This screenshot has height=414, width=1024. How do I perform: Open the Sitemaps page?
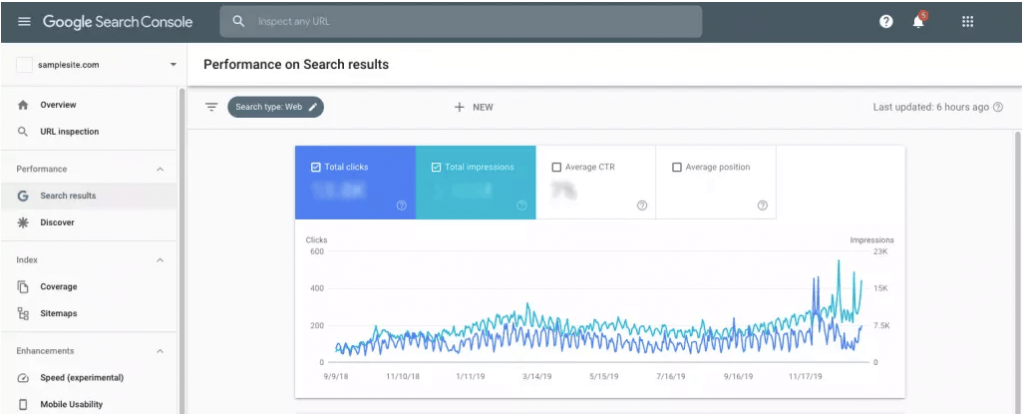[x=58, y=314]
